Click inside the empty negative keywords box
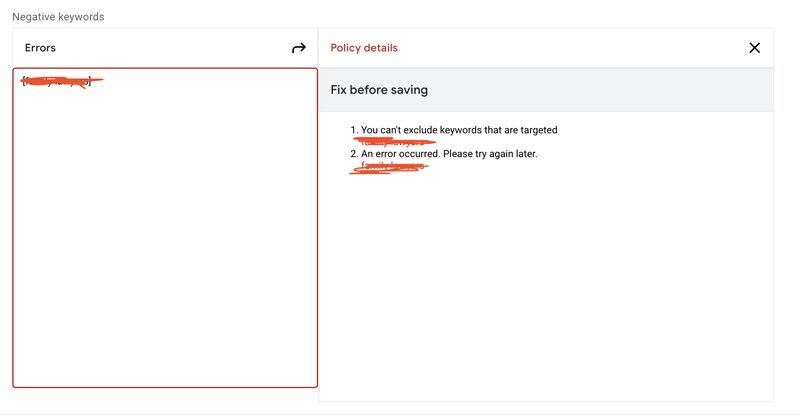This screenshot has width=800, height=417. click(x=165, y=235)
